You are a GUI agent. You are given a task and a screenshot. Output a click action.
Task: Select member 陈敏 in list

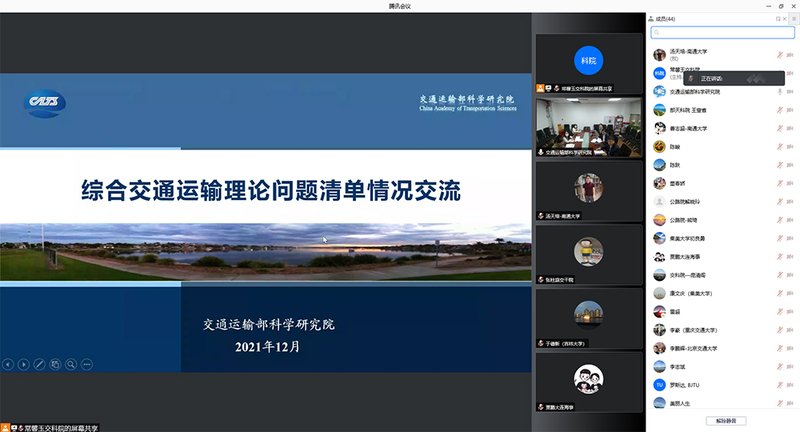pos(722,146)
